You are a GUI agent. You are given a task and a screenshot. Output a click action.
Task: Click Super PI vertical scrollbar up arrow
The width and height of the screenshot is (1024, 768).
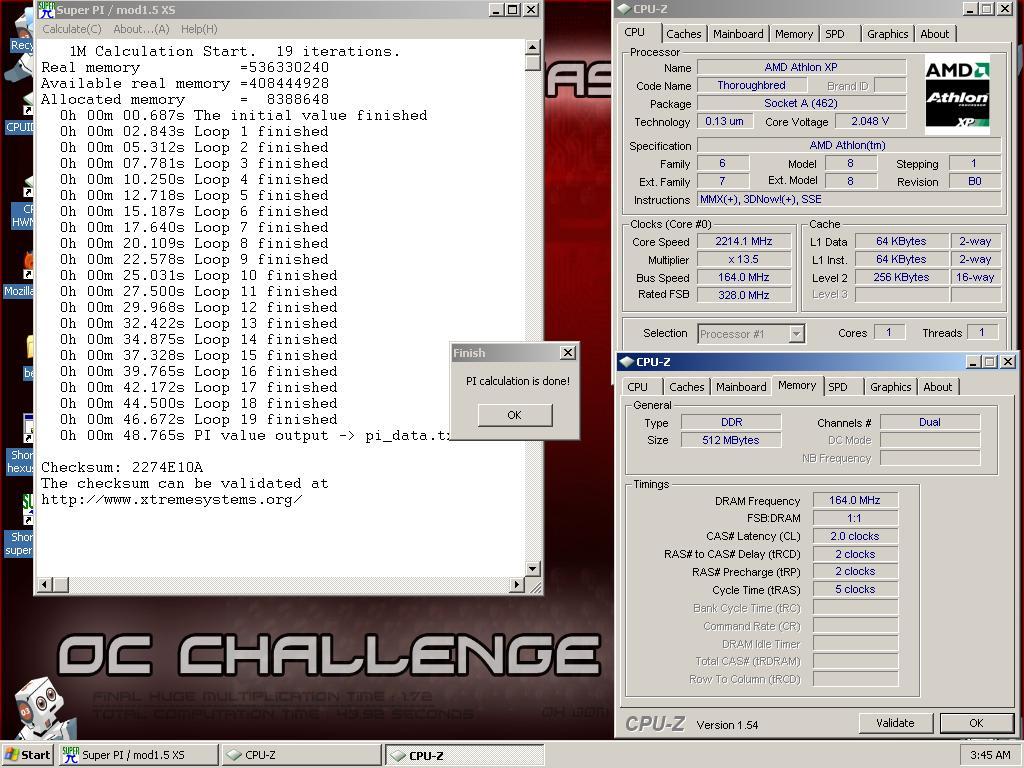click(533, 47)
